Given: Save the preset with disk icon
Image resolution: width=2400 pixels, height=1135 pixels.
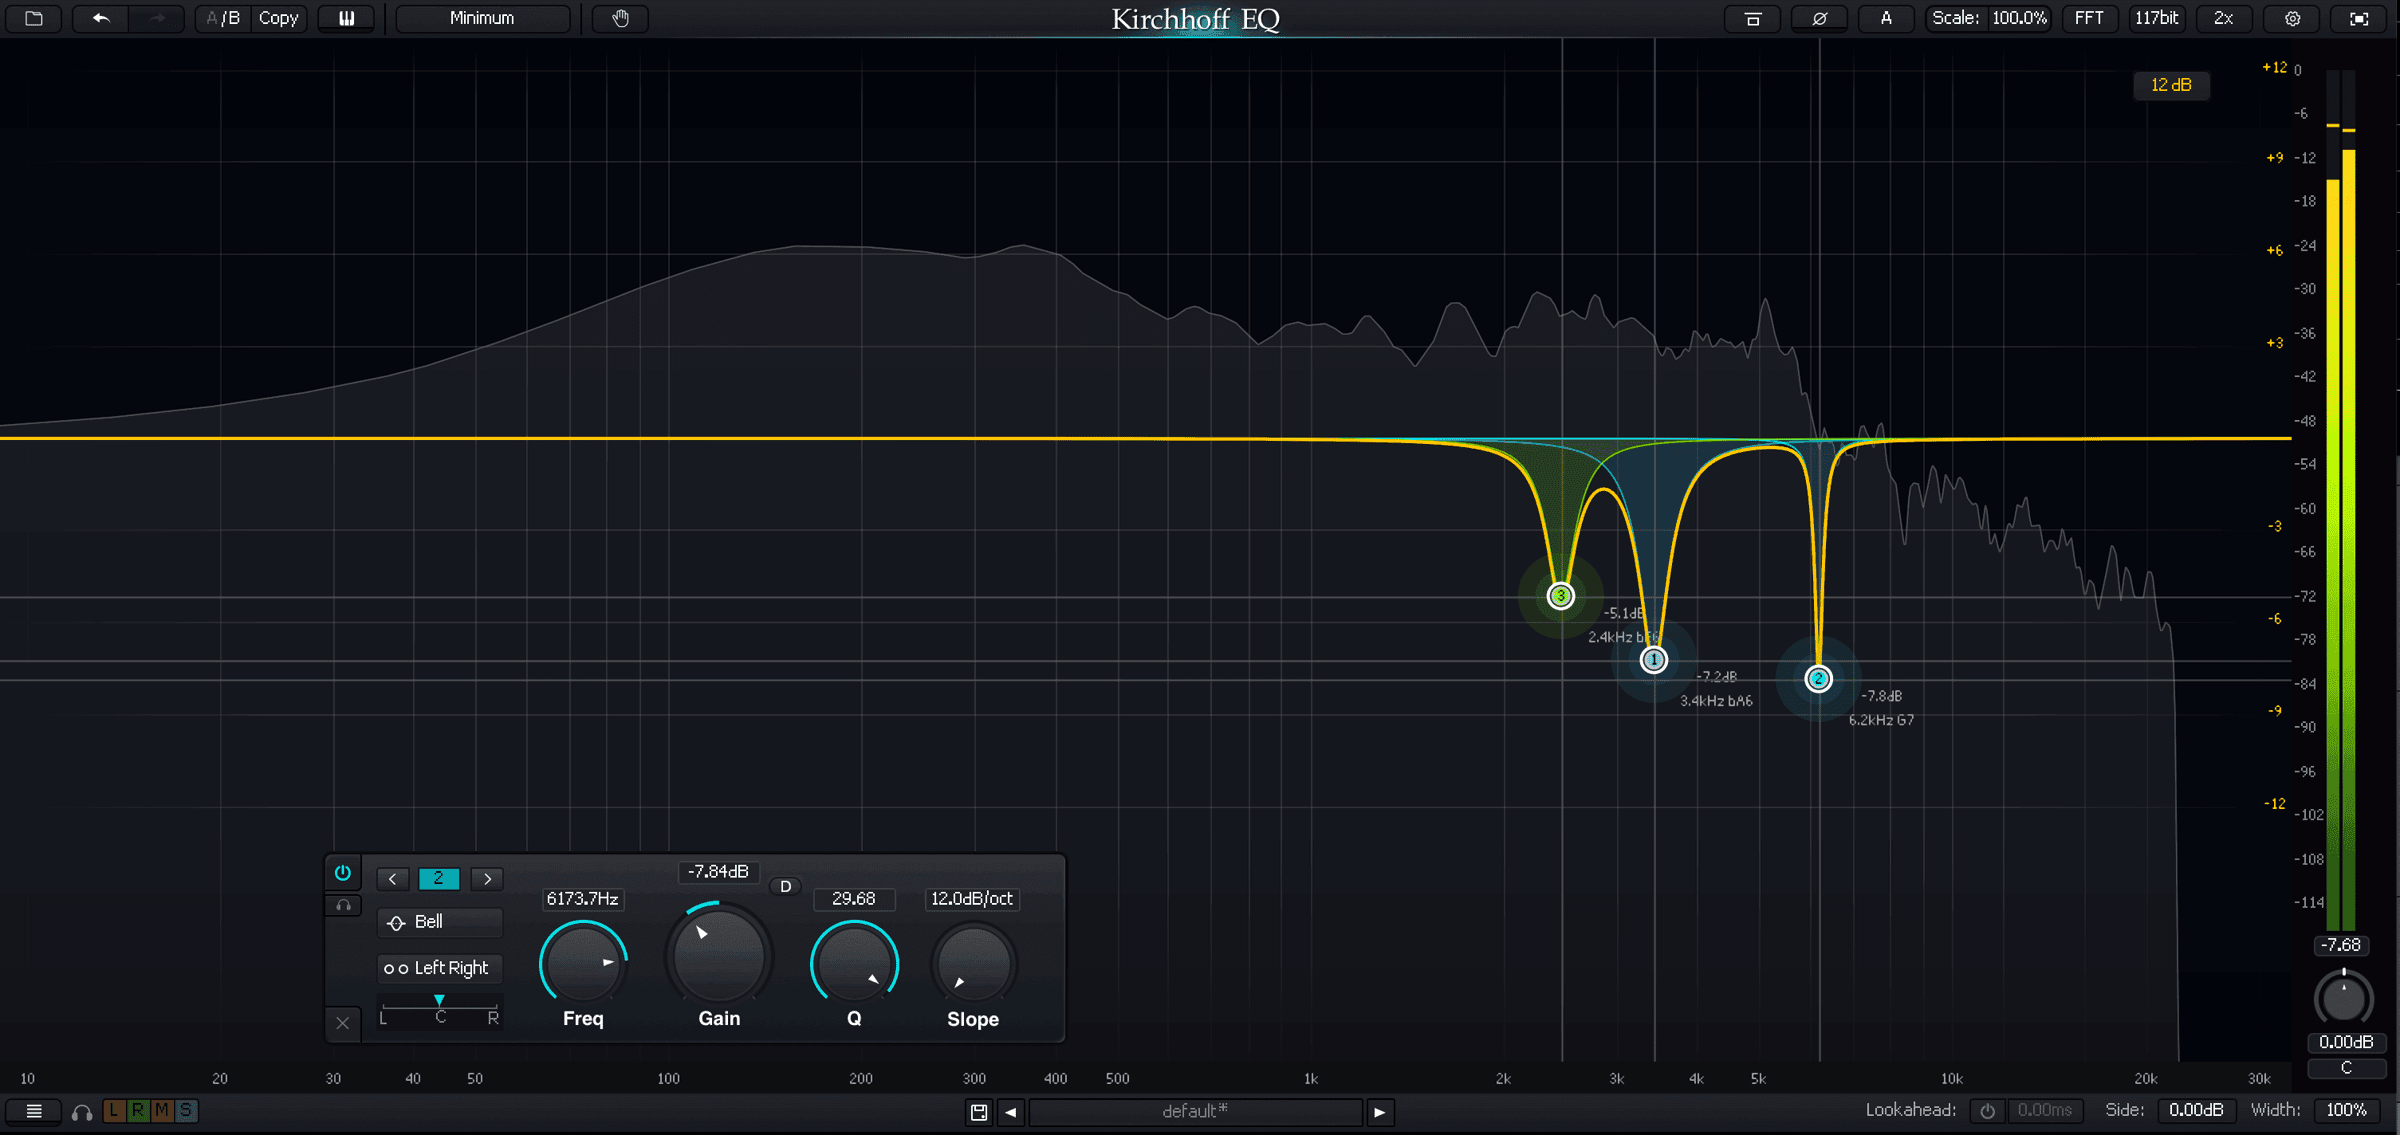Looking at the screenshot, I should (979, 1112).
